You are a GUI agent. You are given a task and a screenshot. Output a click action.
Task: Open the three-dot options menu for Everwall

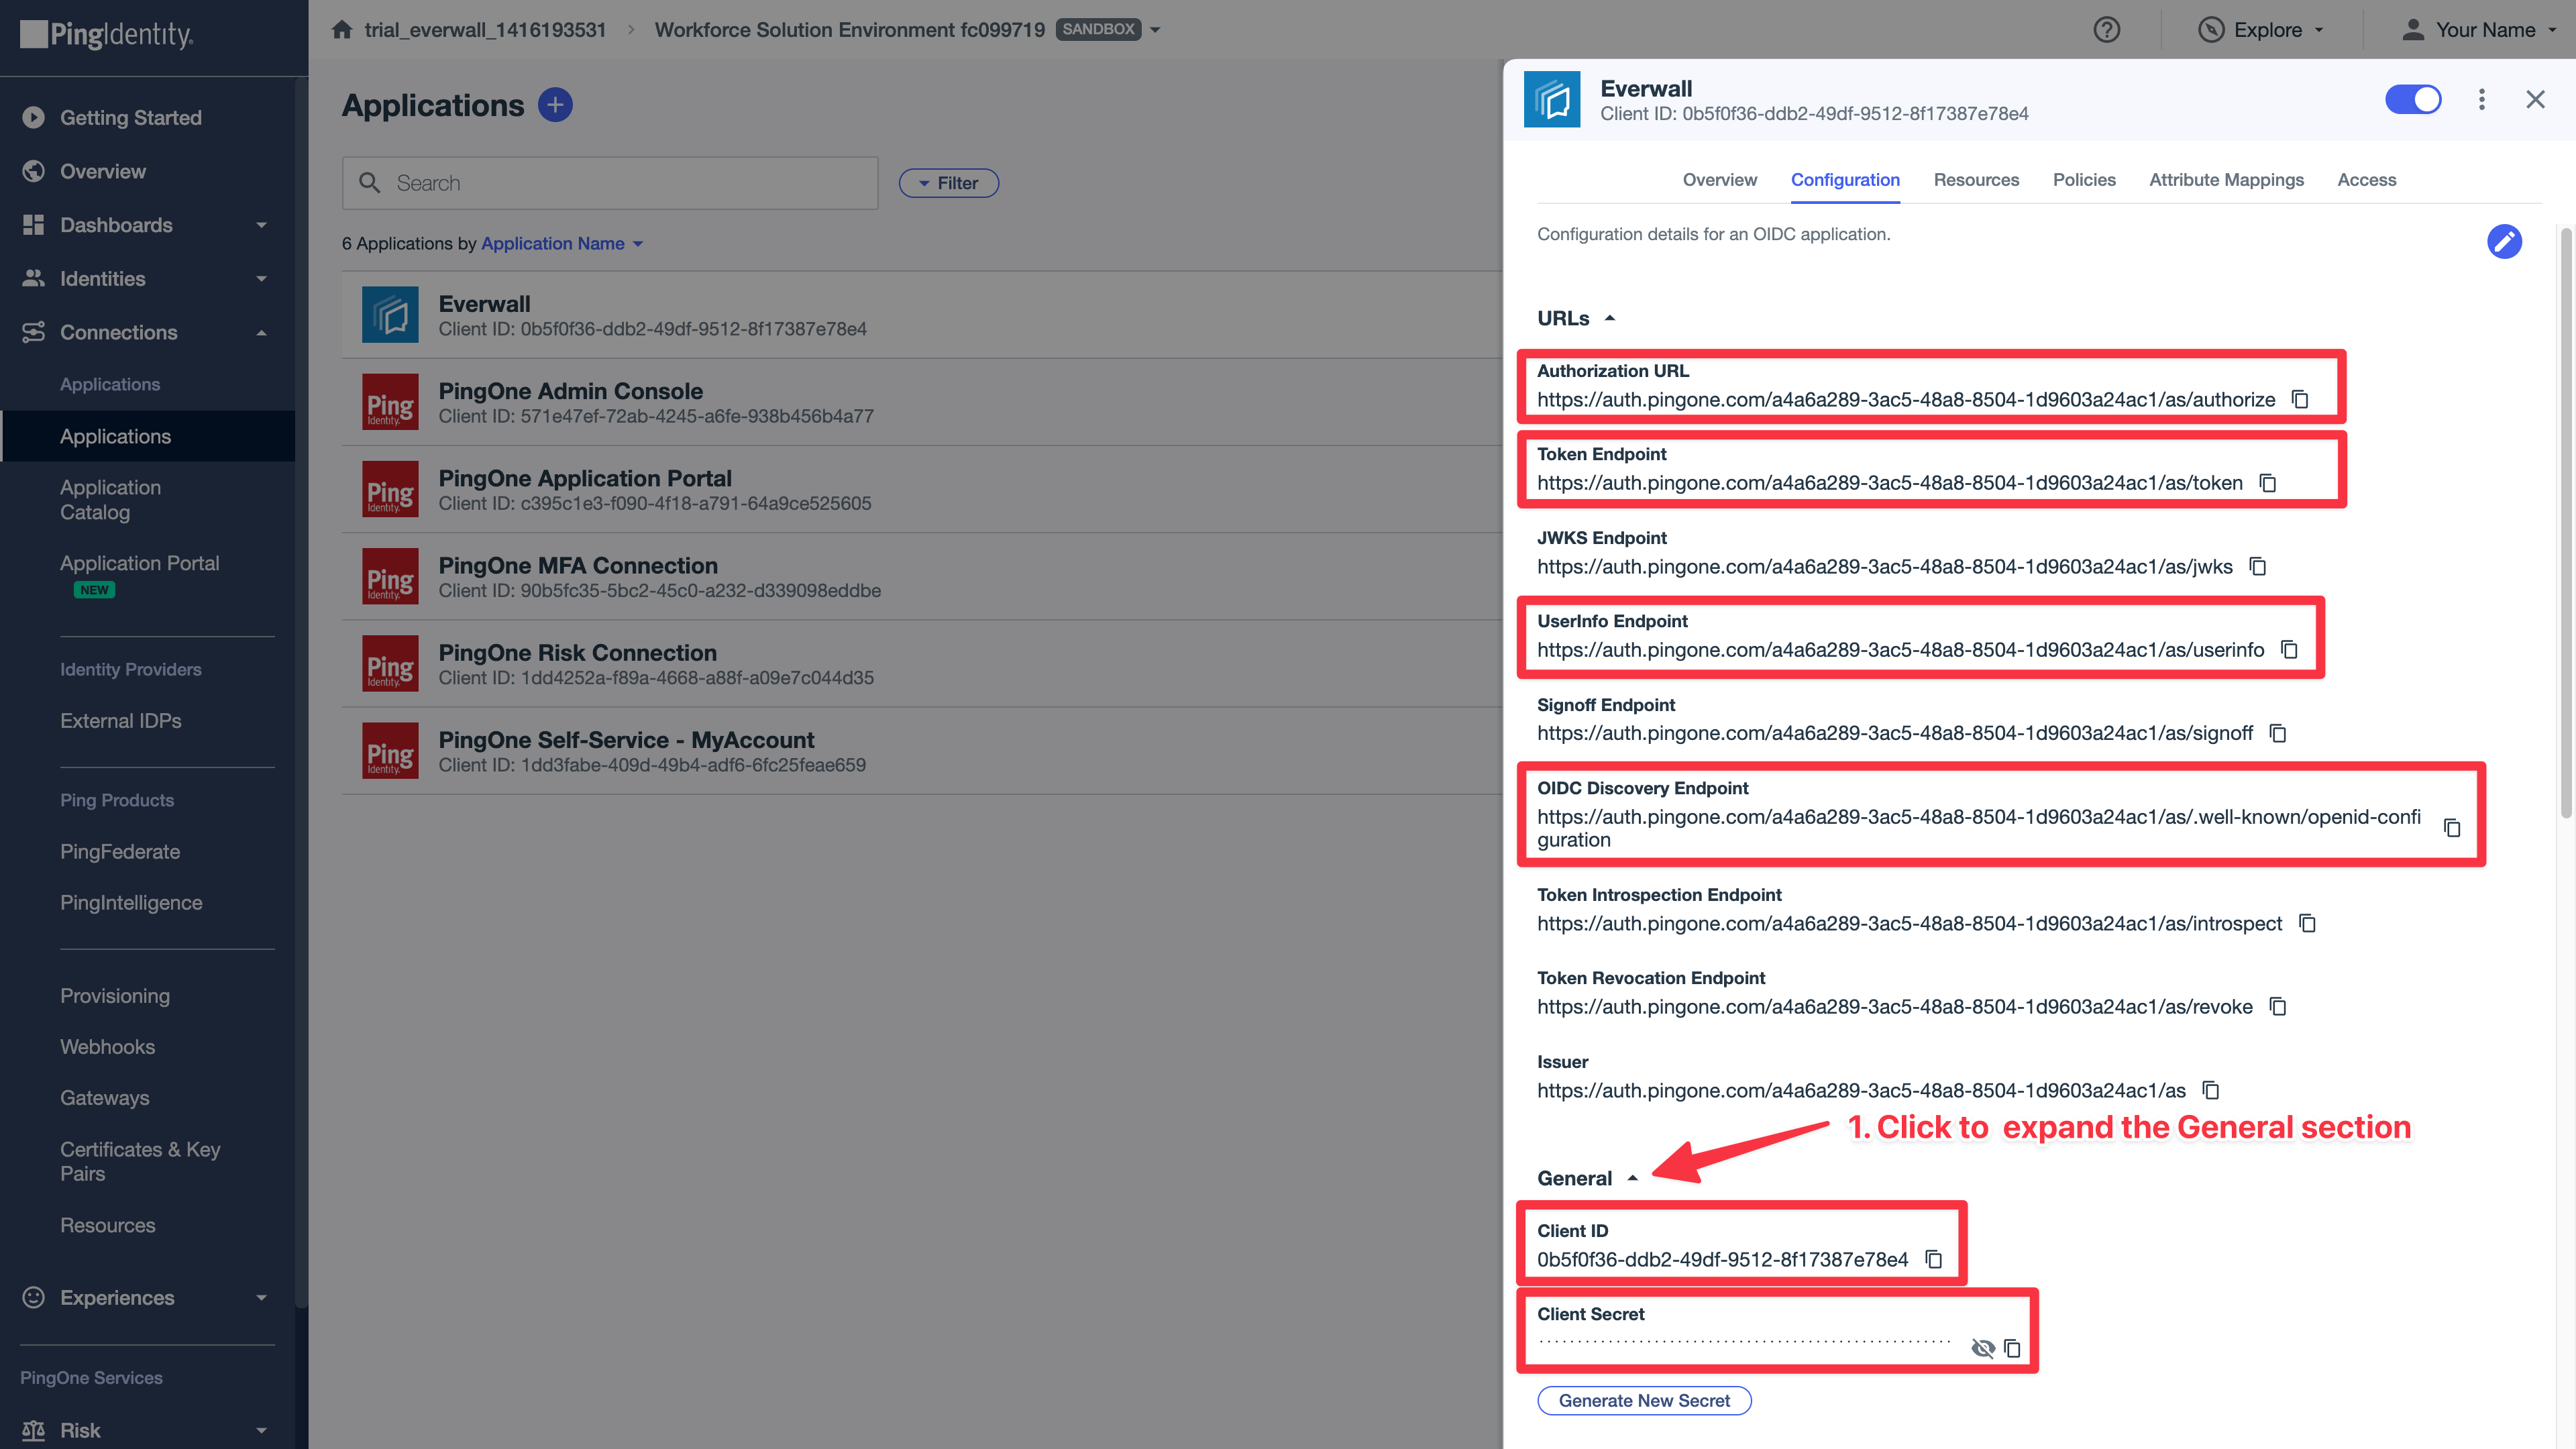click(2481, 99)
